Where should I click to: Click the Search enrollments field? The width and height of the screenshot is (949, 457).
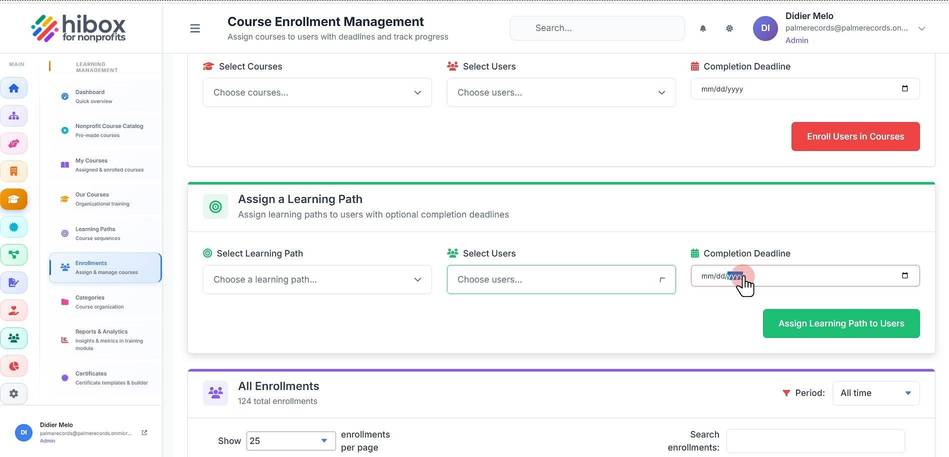point(815,441)
